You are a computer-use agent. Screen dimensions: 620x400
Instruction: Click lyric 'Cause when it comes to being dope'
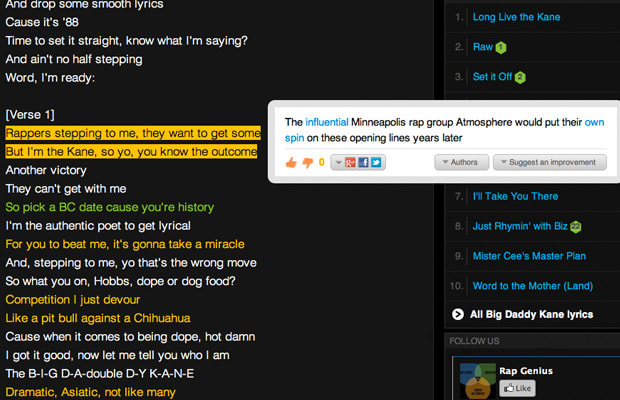click(x=130, y=337)
